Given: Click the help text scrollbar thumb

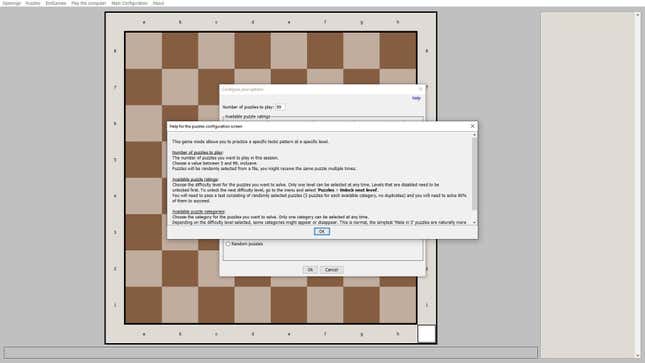Looking at the screenshot, I should [x=474, y=174].
